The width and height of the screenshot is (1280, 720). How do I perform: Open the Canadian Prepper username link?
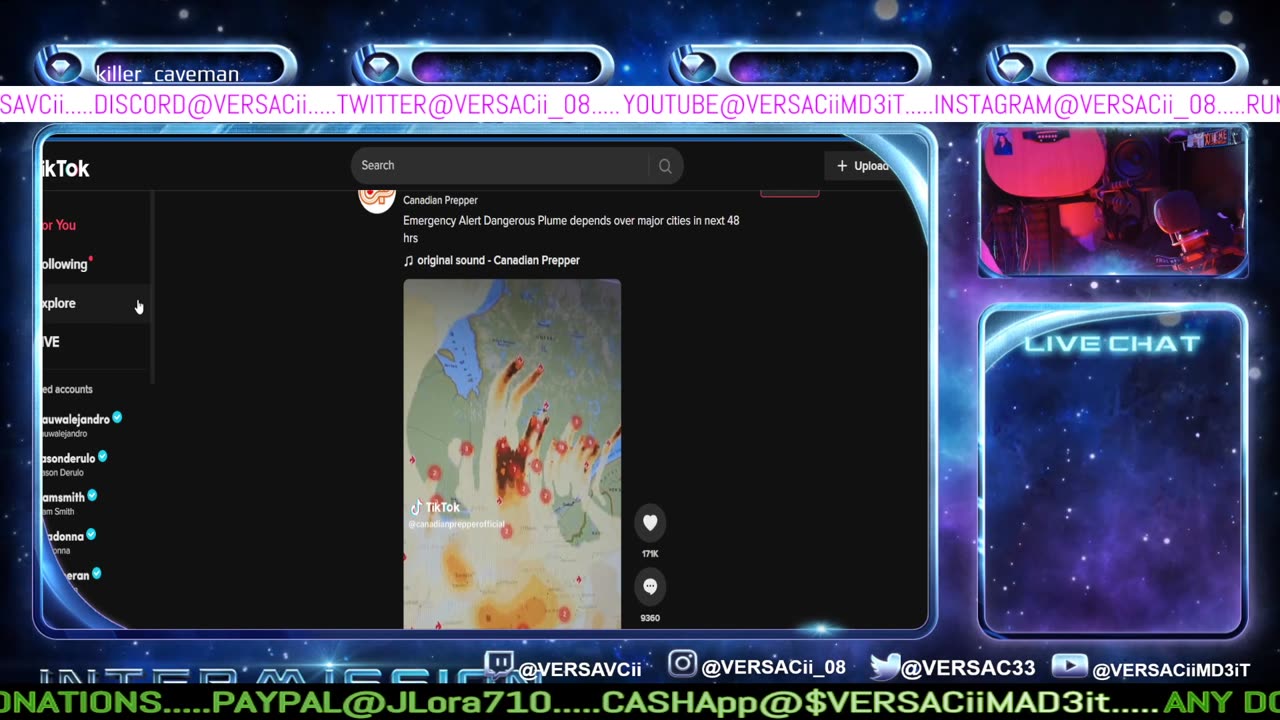coord(440,200)
